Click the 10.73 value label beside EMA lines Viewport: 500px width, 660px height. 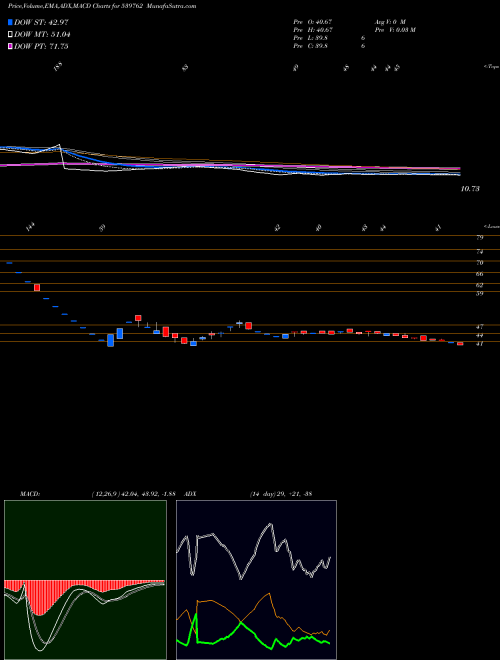point(470,189)
